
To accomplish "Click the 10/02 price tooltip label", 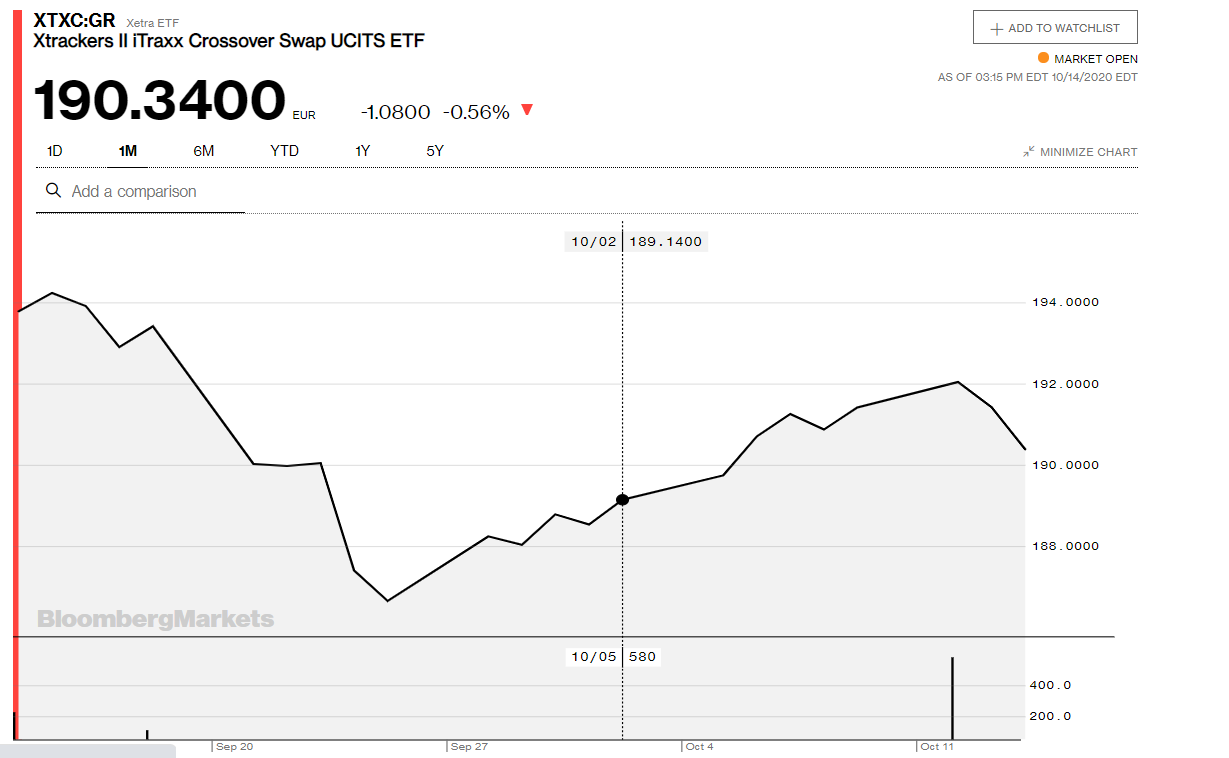I will click(x=637, y=241).
